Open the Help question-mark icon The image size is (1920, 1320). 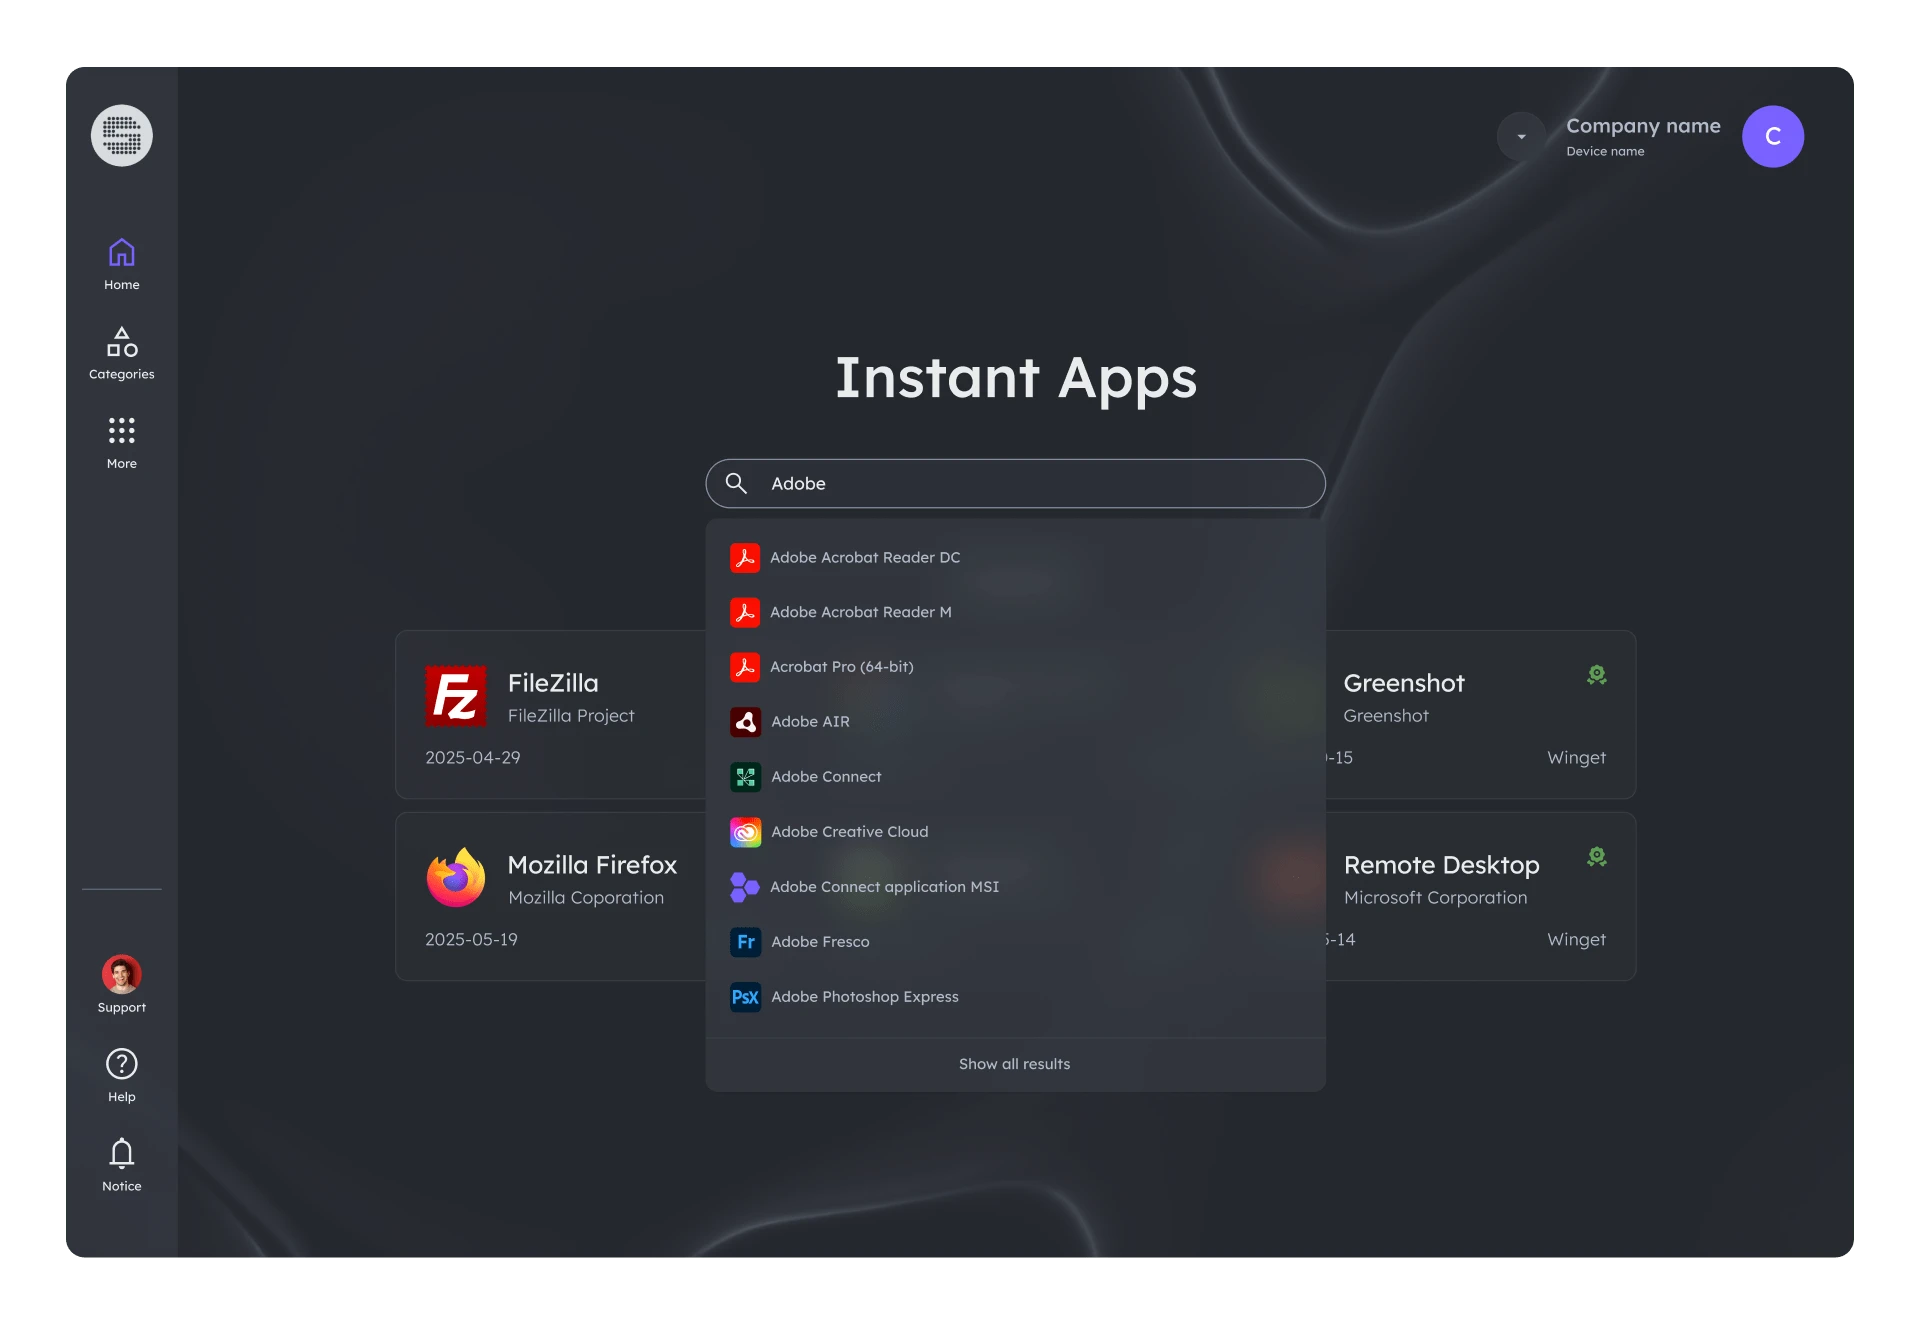[x=122, y=1064]
